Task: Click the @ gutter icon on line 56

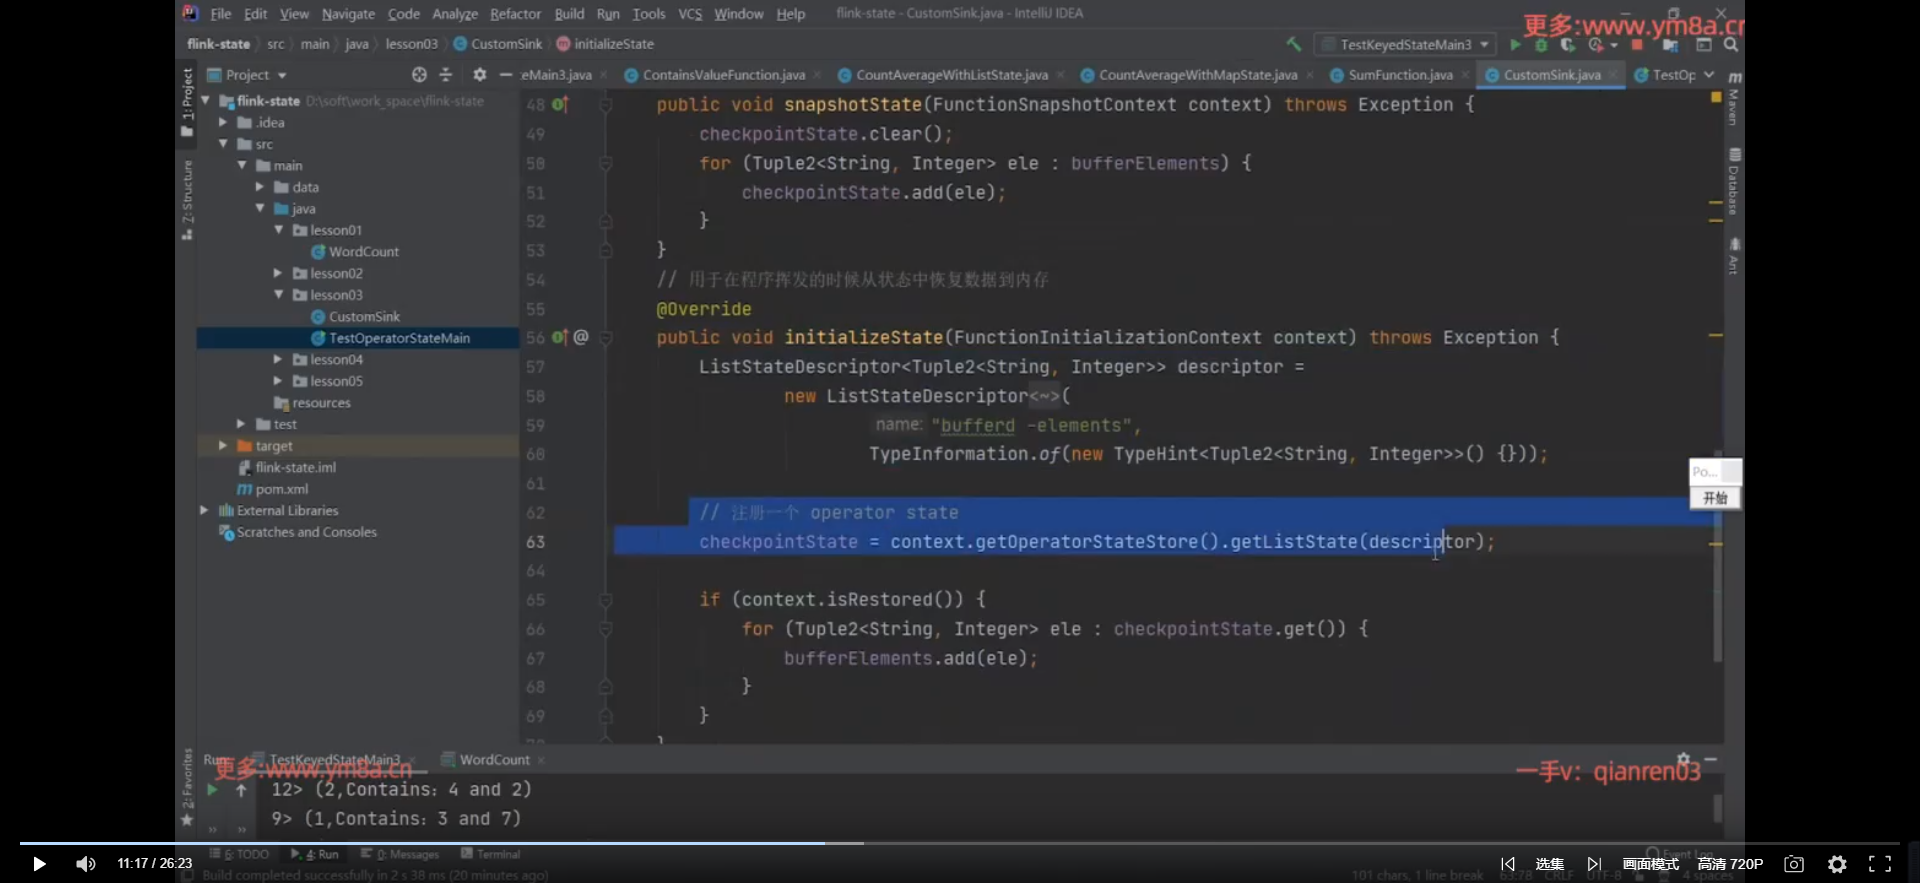Action: [581, 338]
